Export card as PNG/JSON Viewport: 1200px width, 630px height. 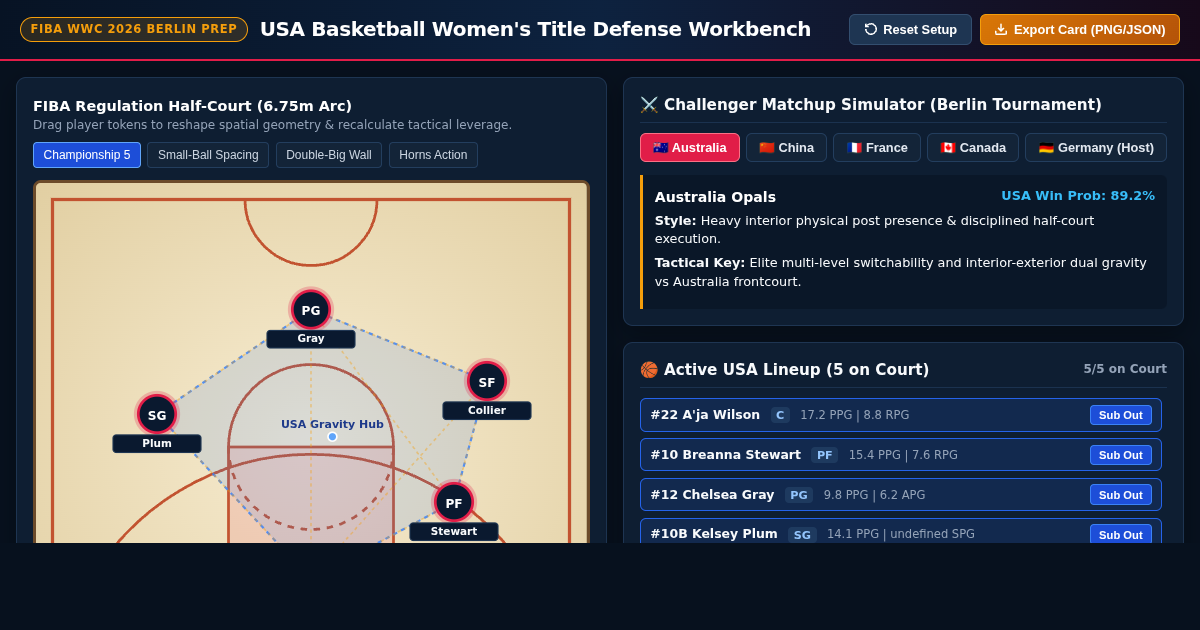pos(1080,29)
